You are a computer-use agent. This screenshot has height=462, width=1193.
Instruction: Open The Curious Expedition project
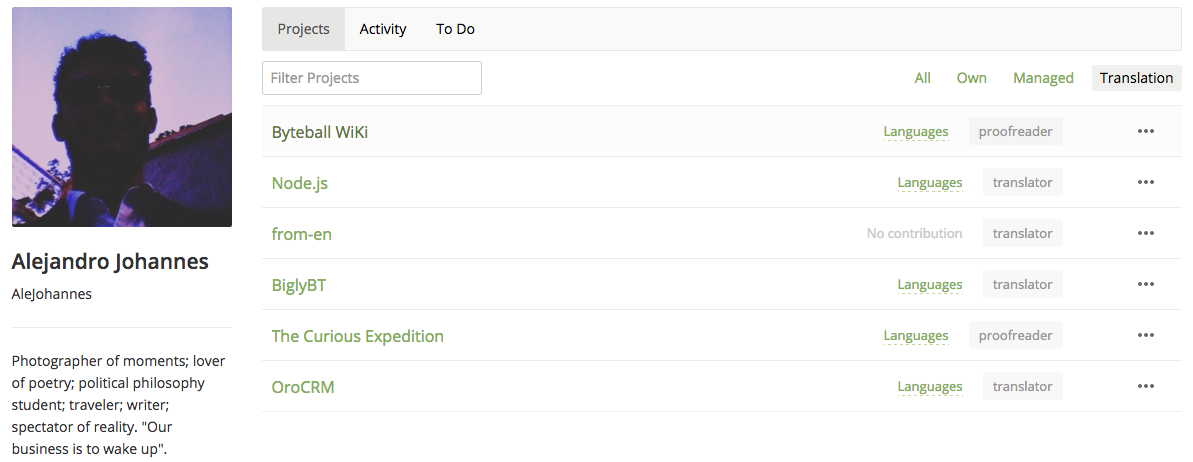(357, 336)
